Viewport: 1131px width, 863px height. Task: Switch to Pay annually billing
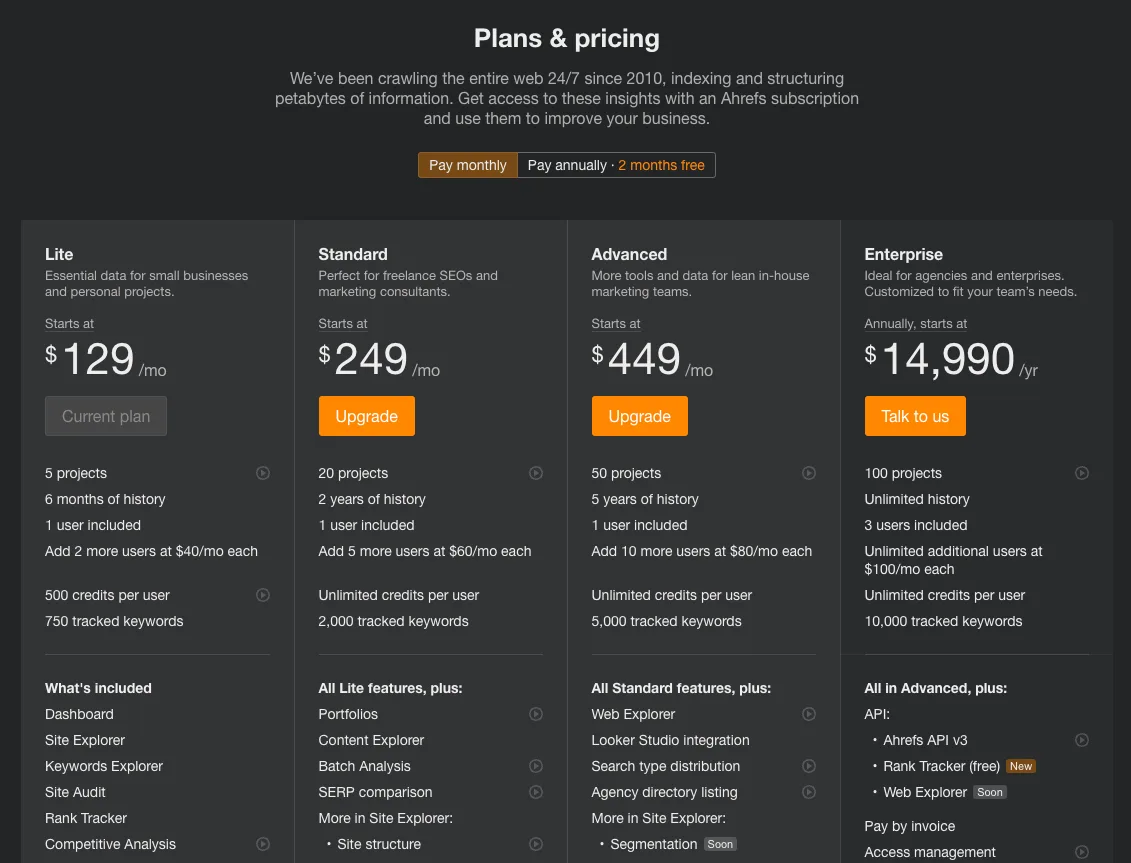pos(616,165)
